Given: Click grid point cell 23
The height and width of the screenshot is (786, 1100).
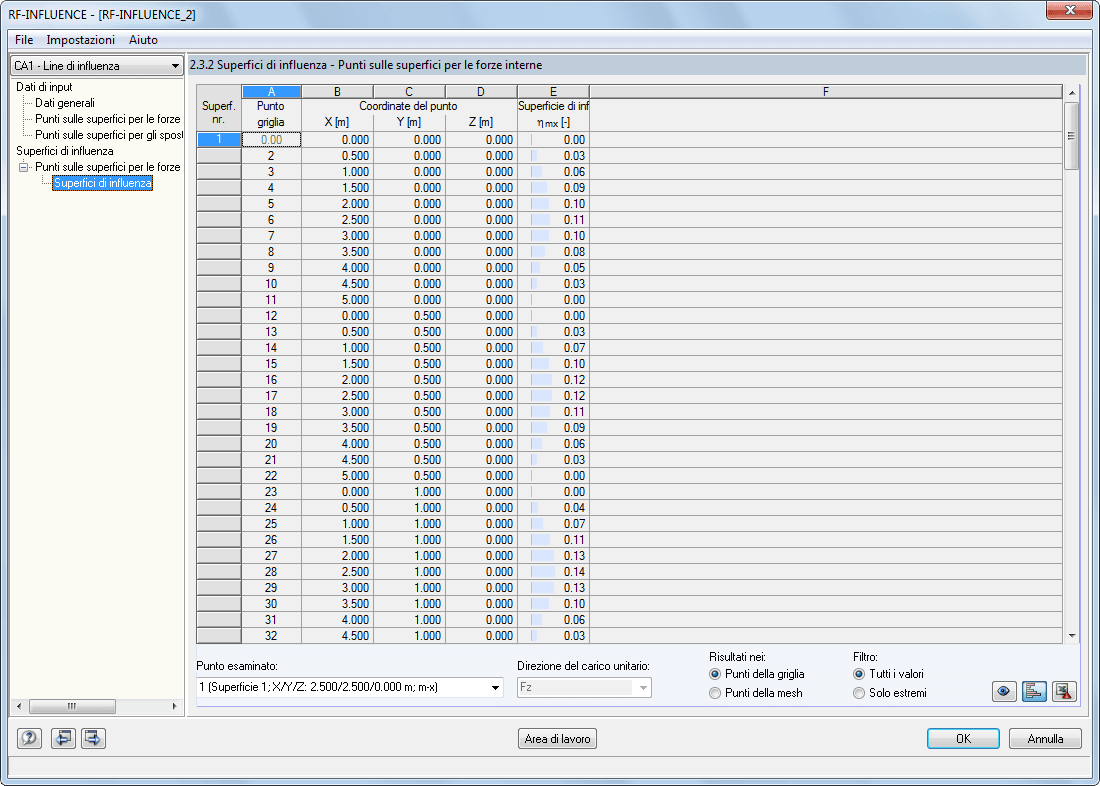Looking at the screenshot, I should (271, 492).
